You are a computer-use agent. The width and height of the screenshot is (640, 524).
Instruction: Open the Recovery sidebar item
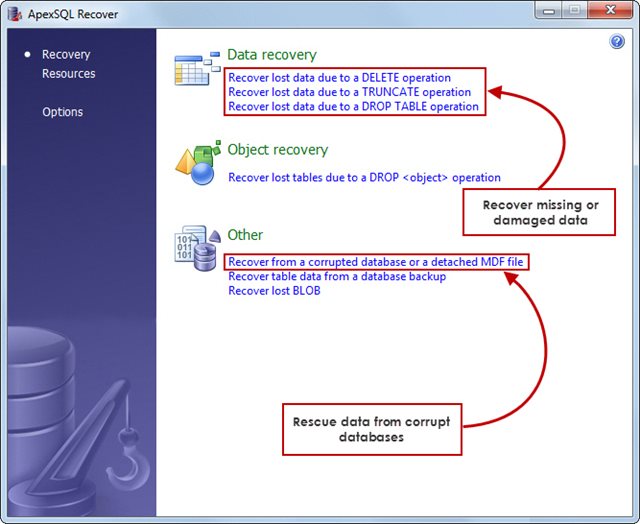pos(66,54)
